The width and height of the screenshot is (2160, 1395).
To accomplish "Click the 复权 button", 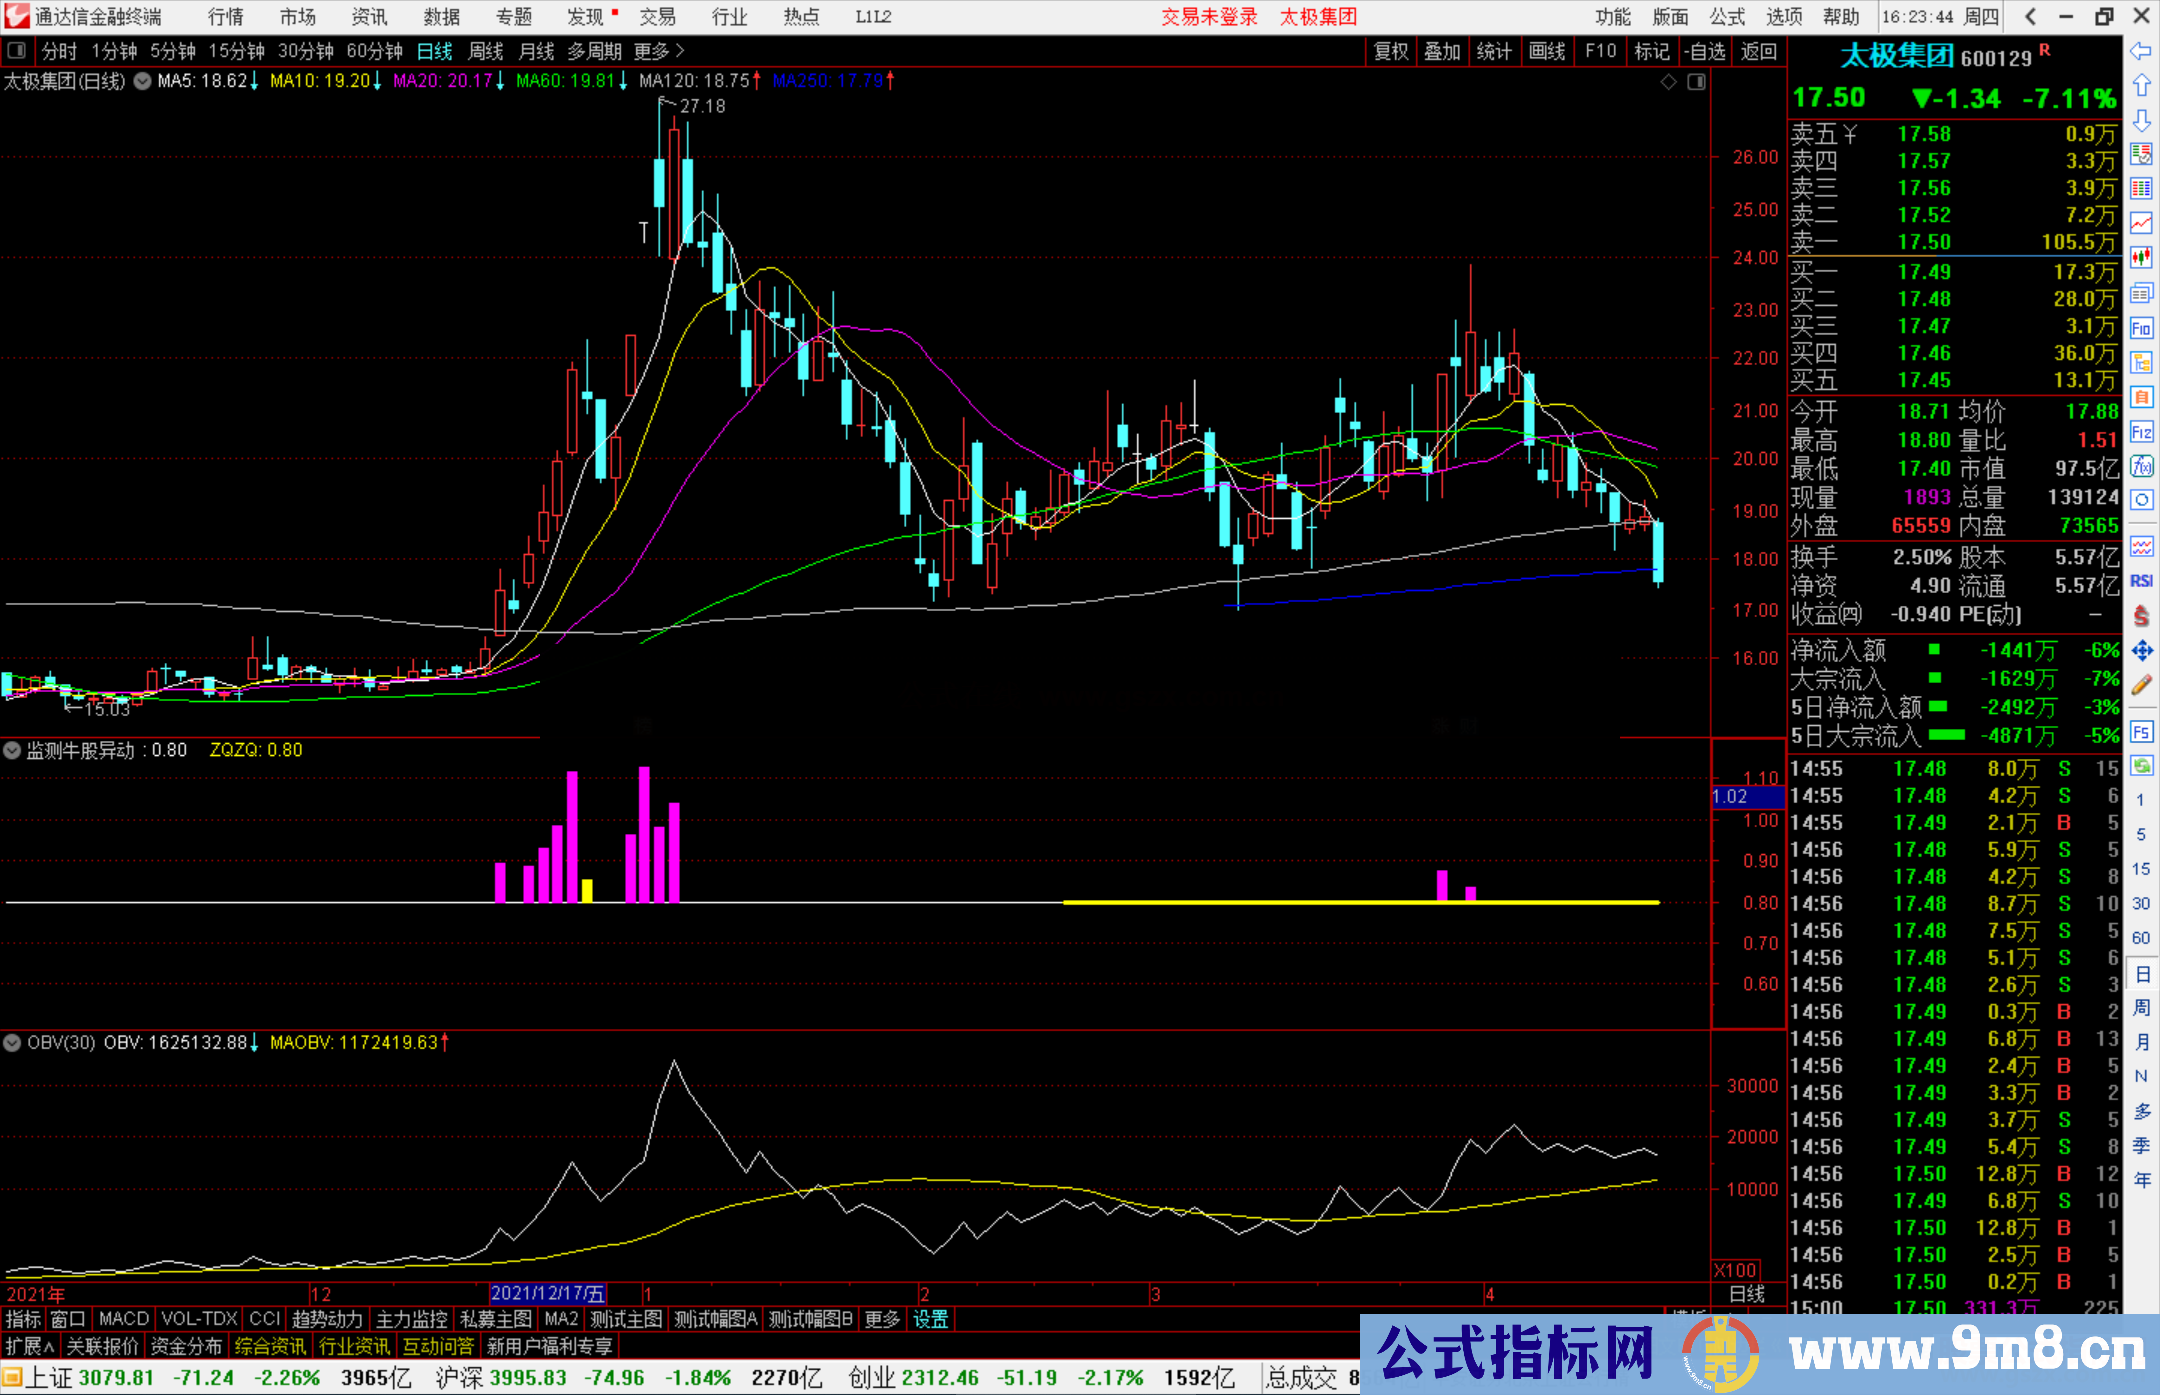I will pos(1391,51).
